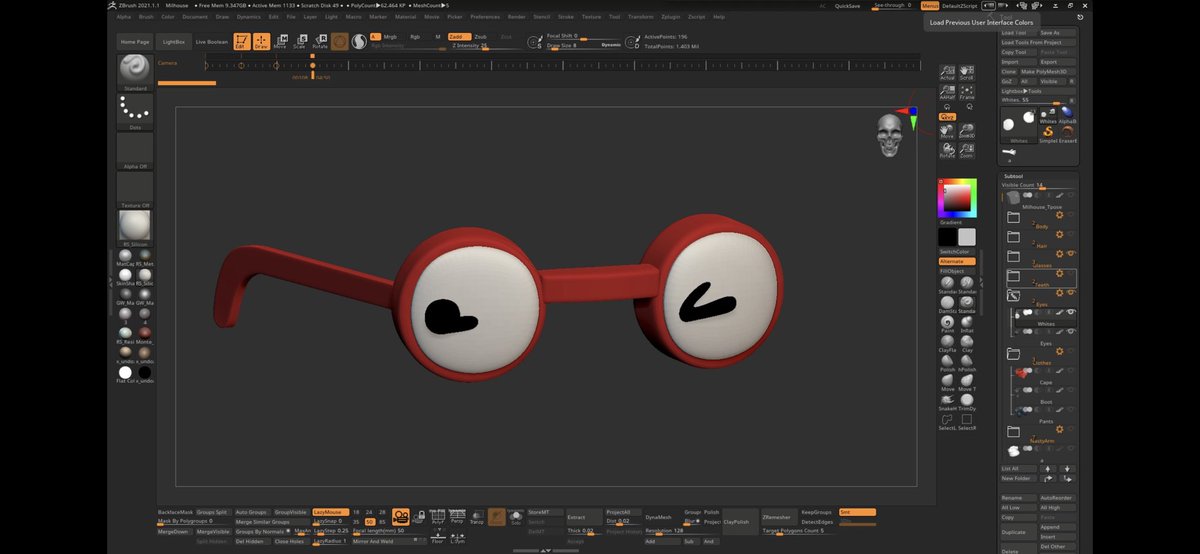The height and width of the screenshot is (554, 1200).
Task: Open the Brush menu
Action: click(146, 17)
